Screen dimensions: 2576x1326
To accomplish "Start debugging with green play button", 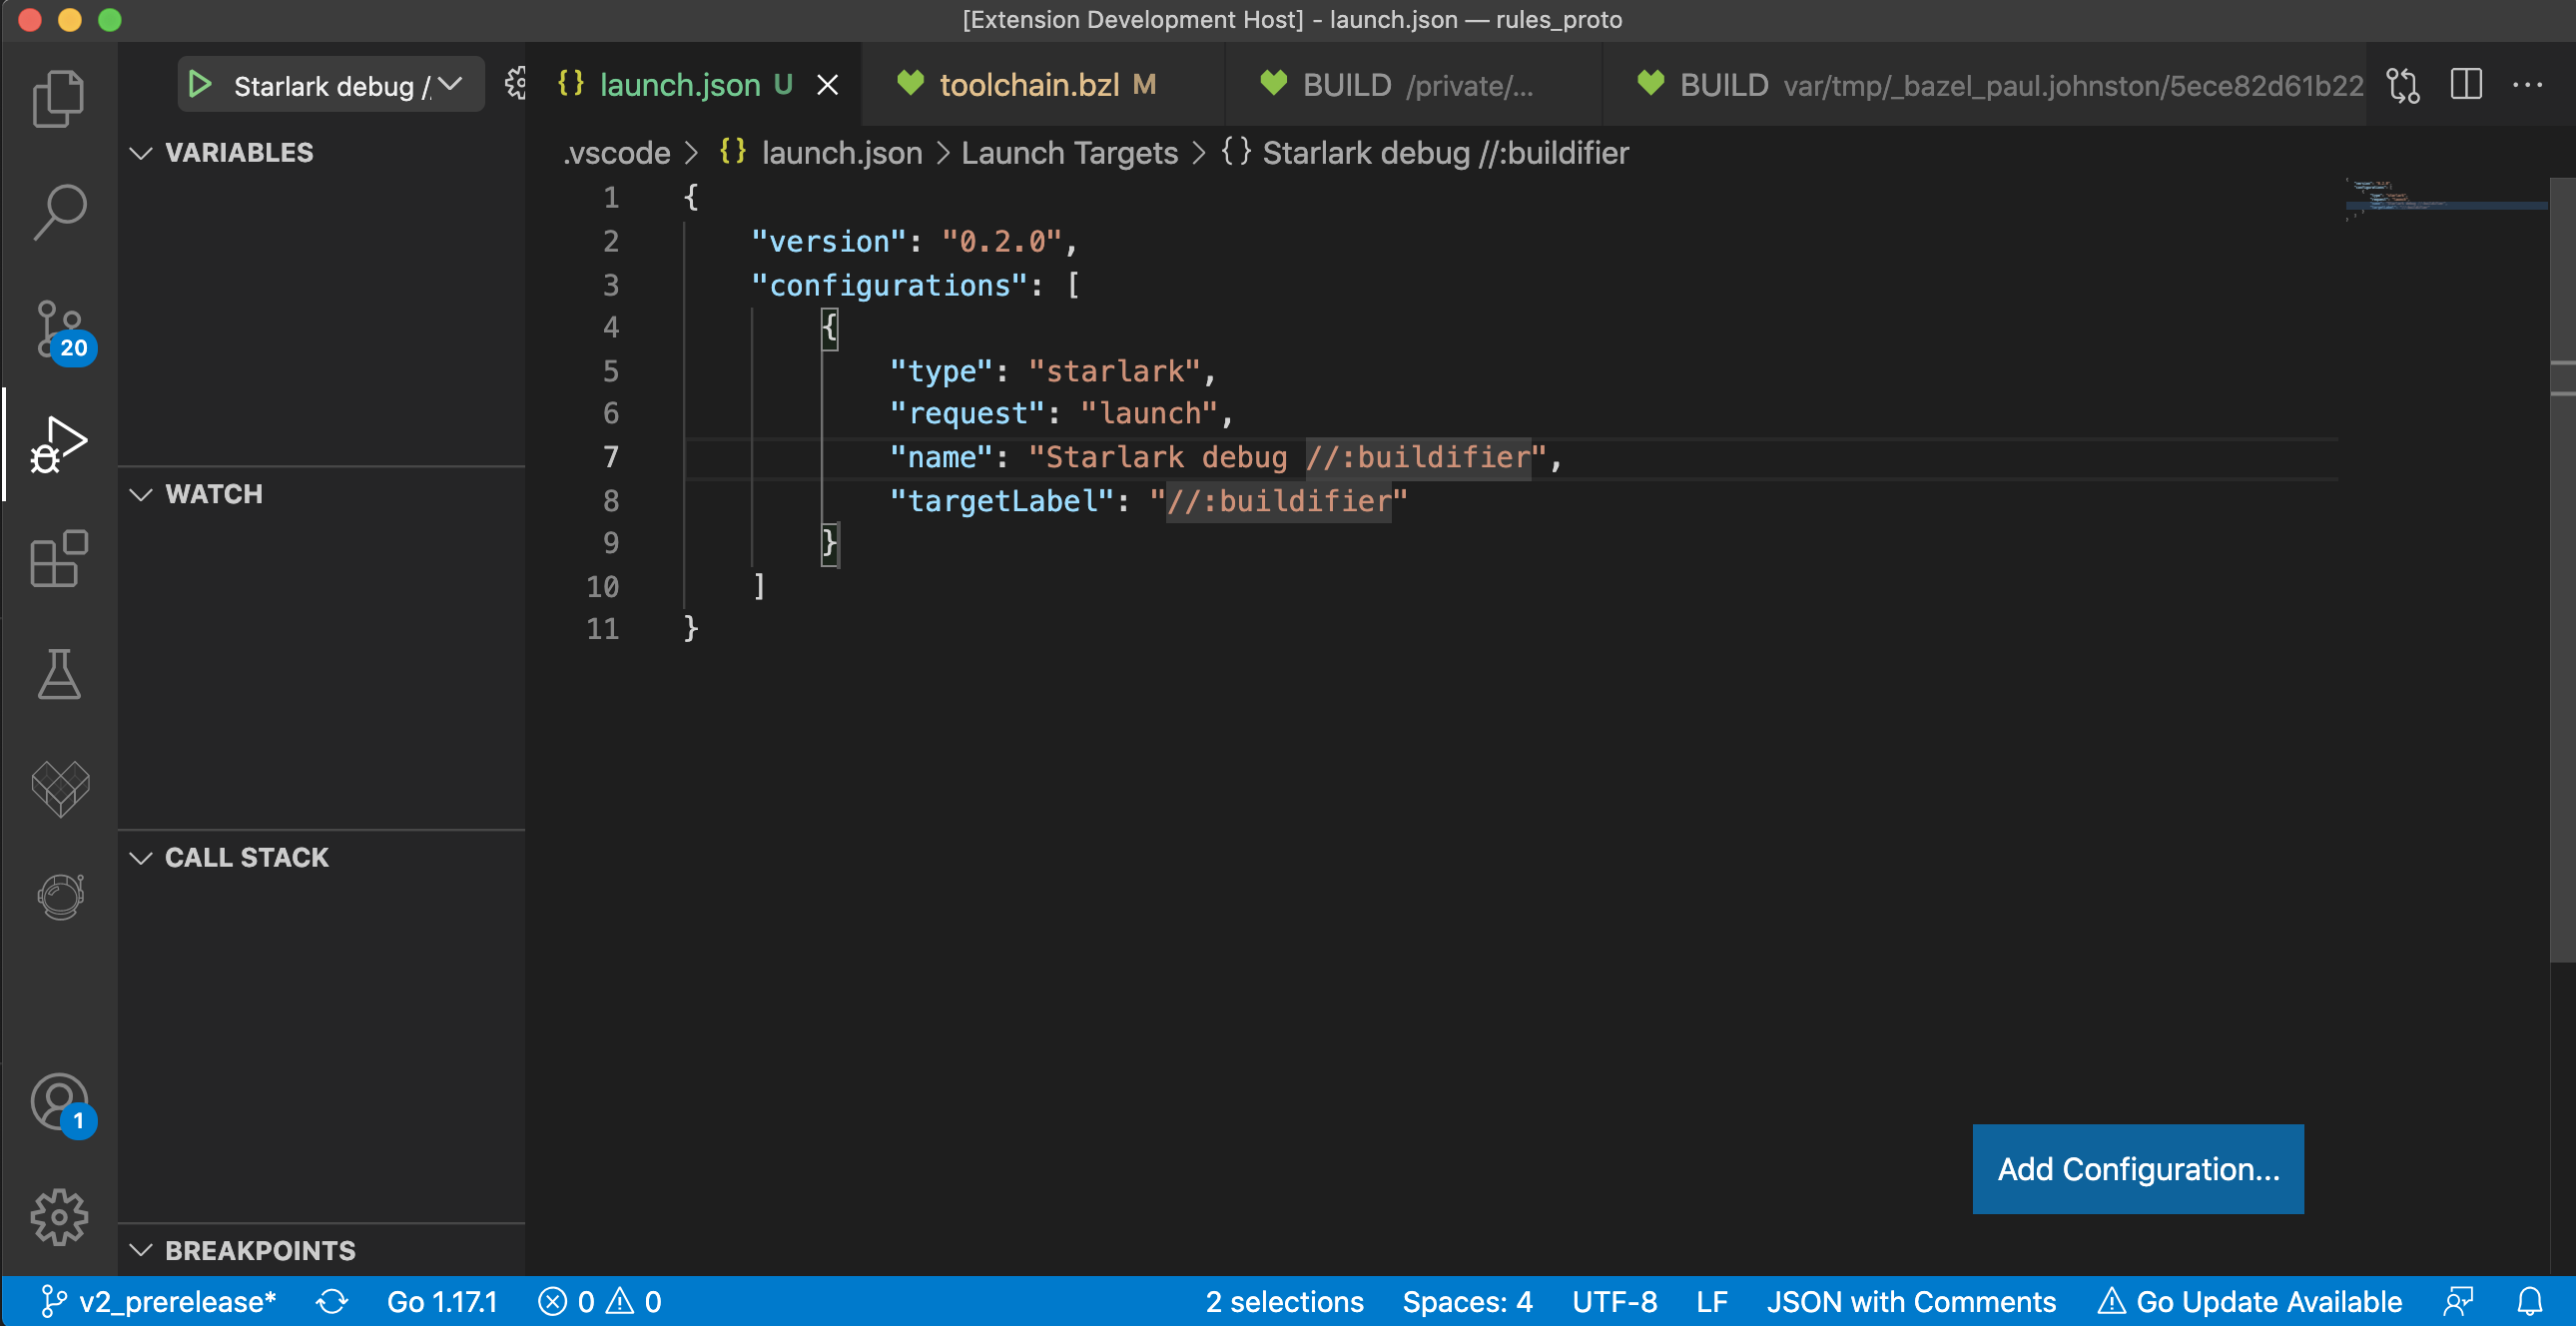I will (200, 85).
